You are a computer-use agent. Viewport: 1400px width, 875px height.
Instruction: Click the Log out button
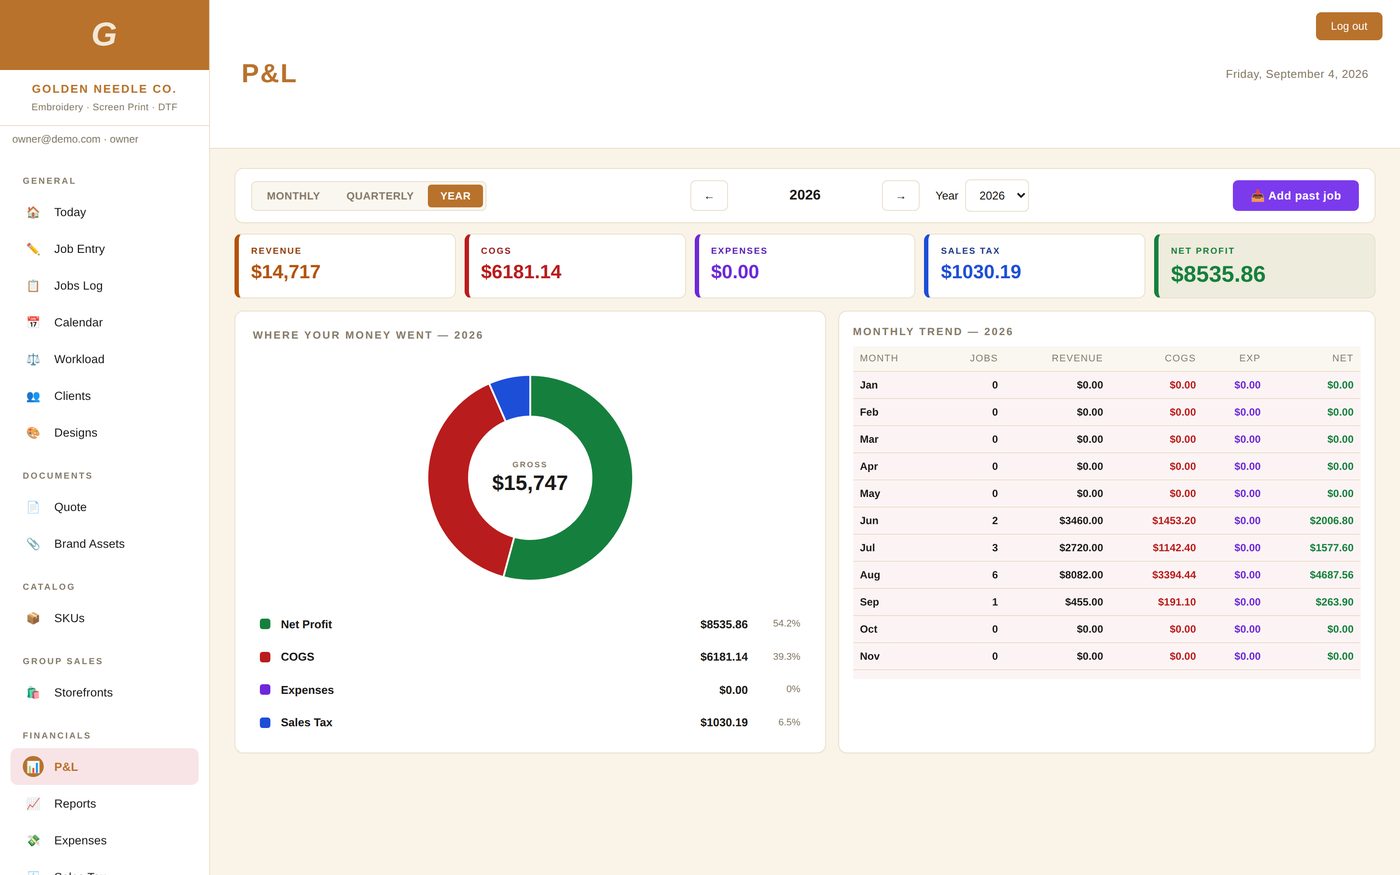1348,26
